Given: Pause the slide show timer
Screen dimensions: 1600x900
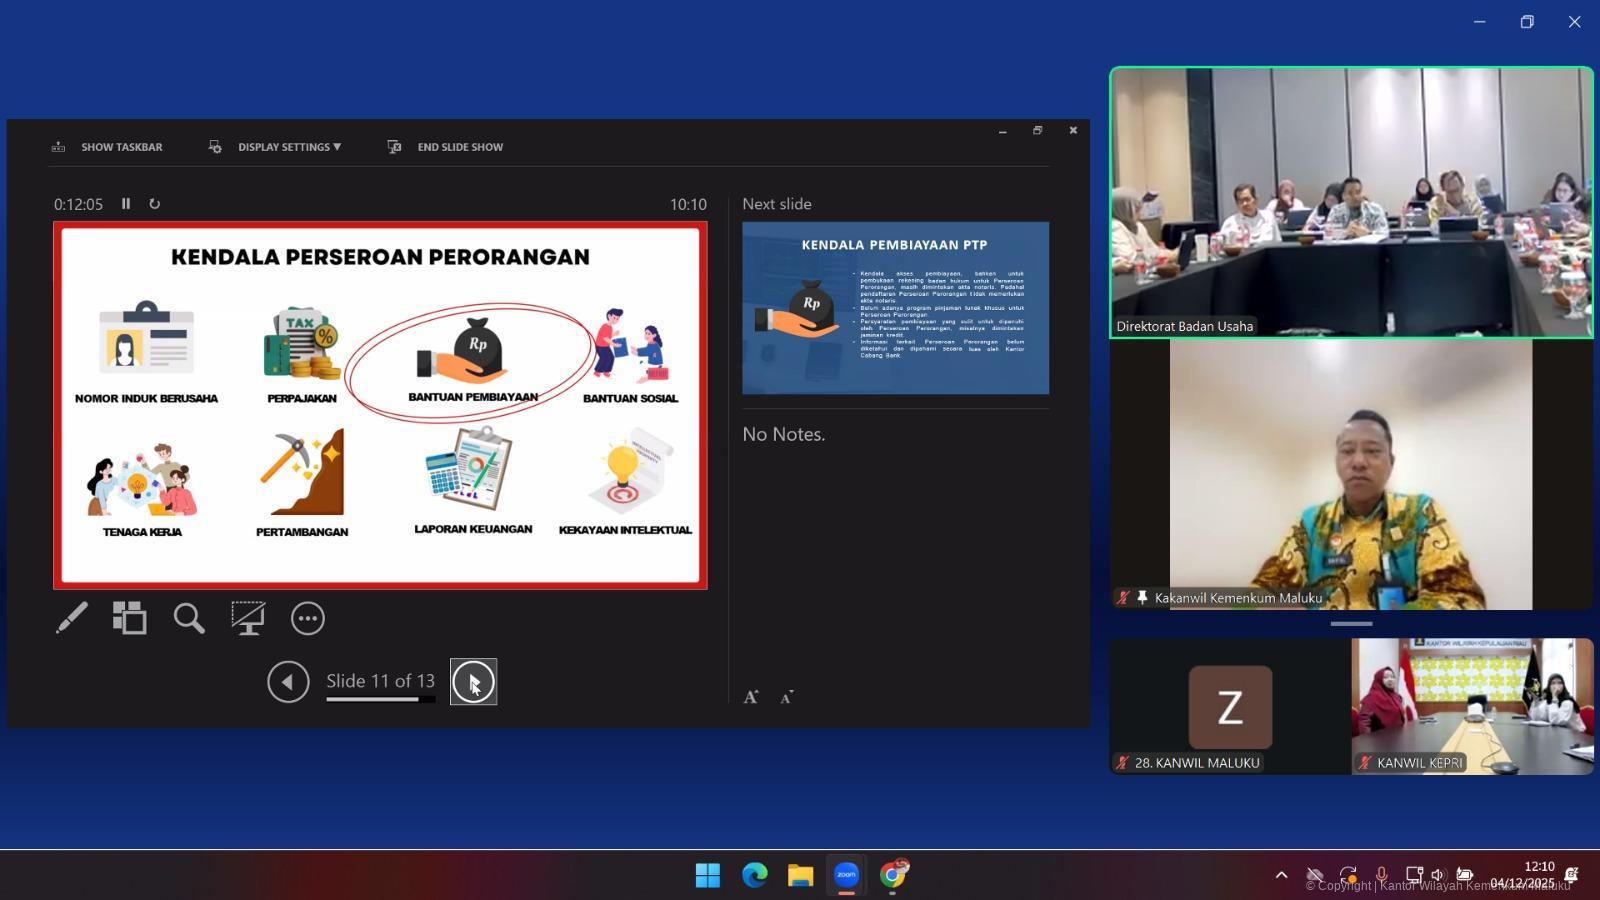Looking at the screenshot, I should pyautogui.click(x=126, y=204).
